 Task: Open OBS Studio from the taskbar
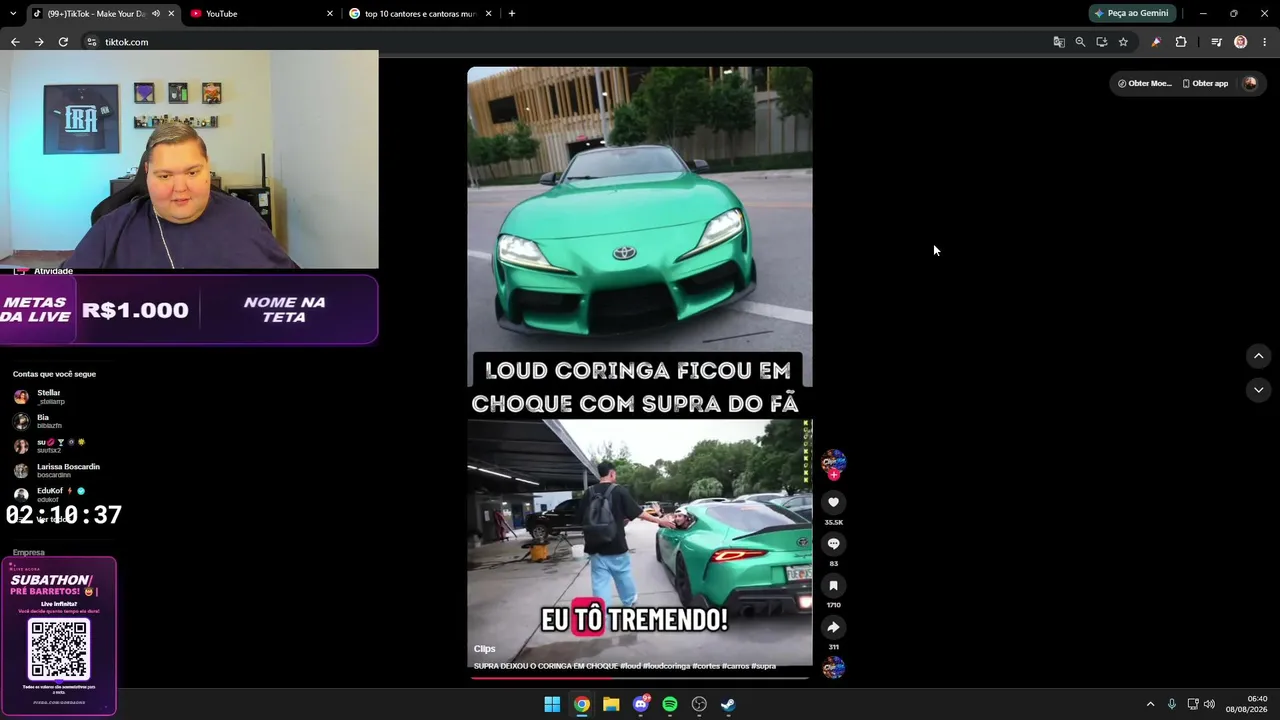(x=699, y=704)
